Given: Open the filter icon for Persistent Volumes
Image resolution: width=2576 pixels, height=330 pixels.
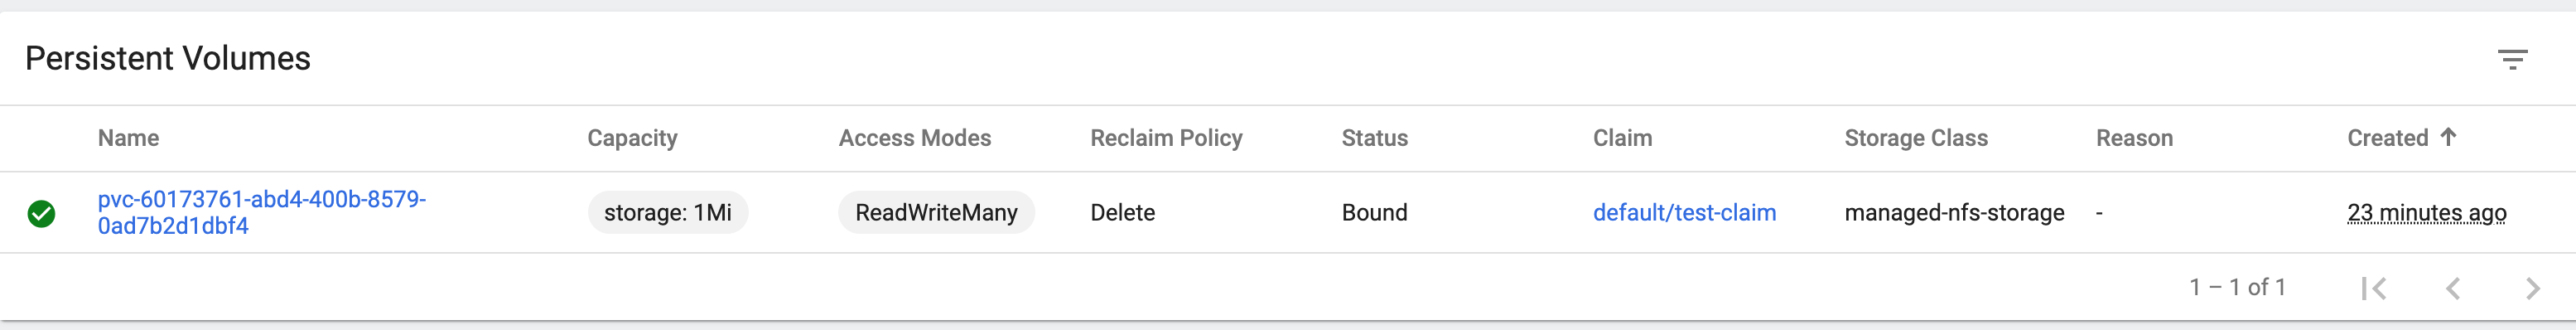Looking at the screenshot, I should [x=2512, y=60].
